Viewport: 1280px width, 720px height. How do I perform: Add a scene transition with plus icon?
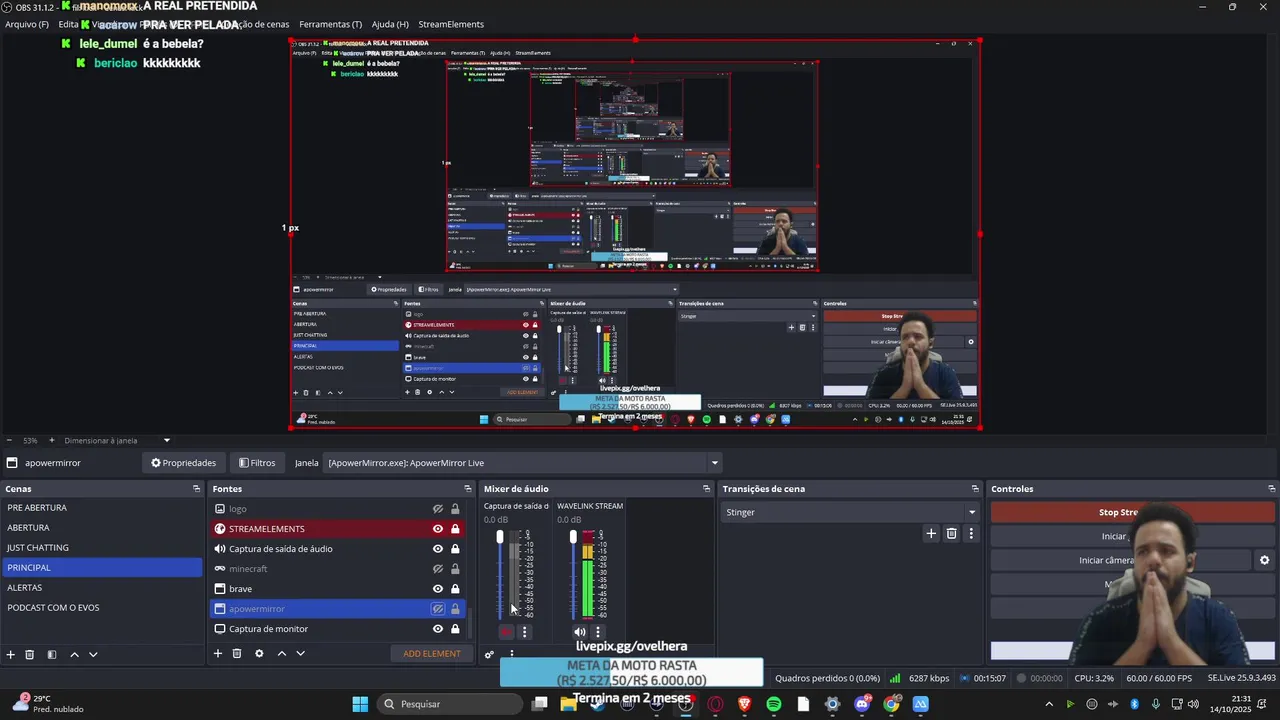[931, 534]
